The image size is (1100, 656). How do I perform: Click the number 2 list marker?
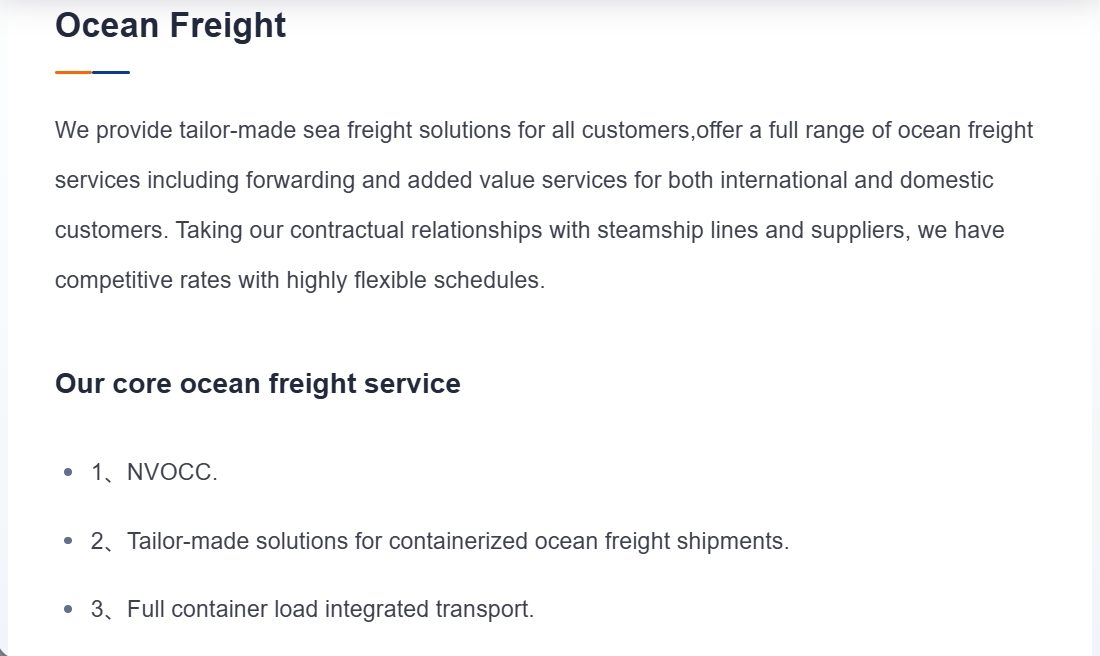pos(98,541)
